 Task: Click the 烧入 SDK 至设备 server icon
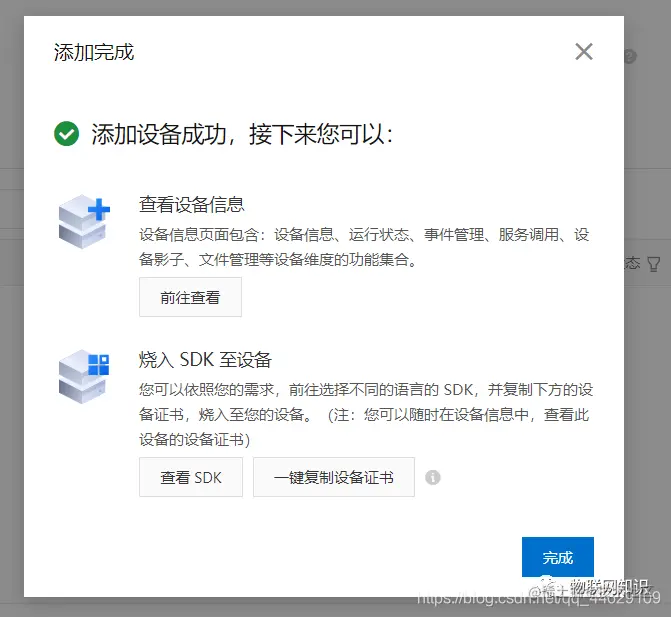click(x=84, y=377)
